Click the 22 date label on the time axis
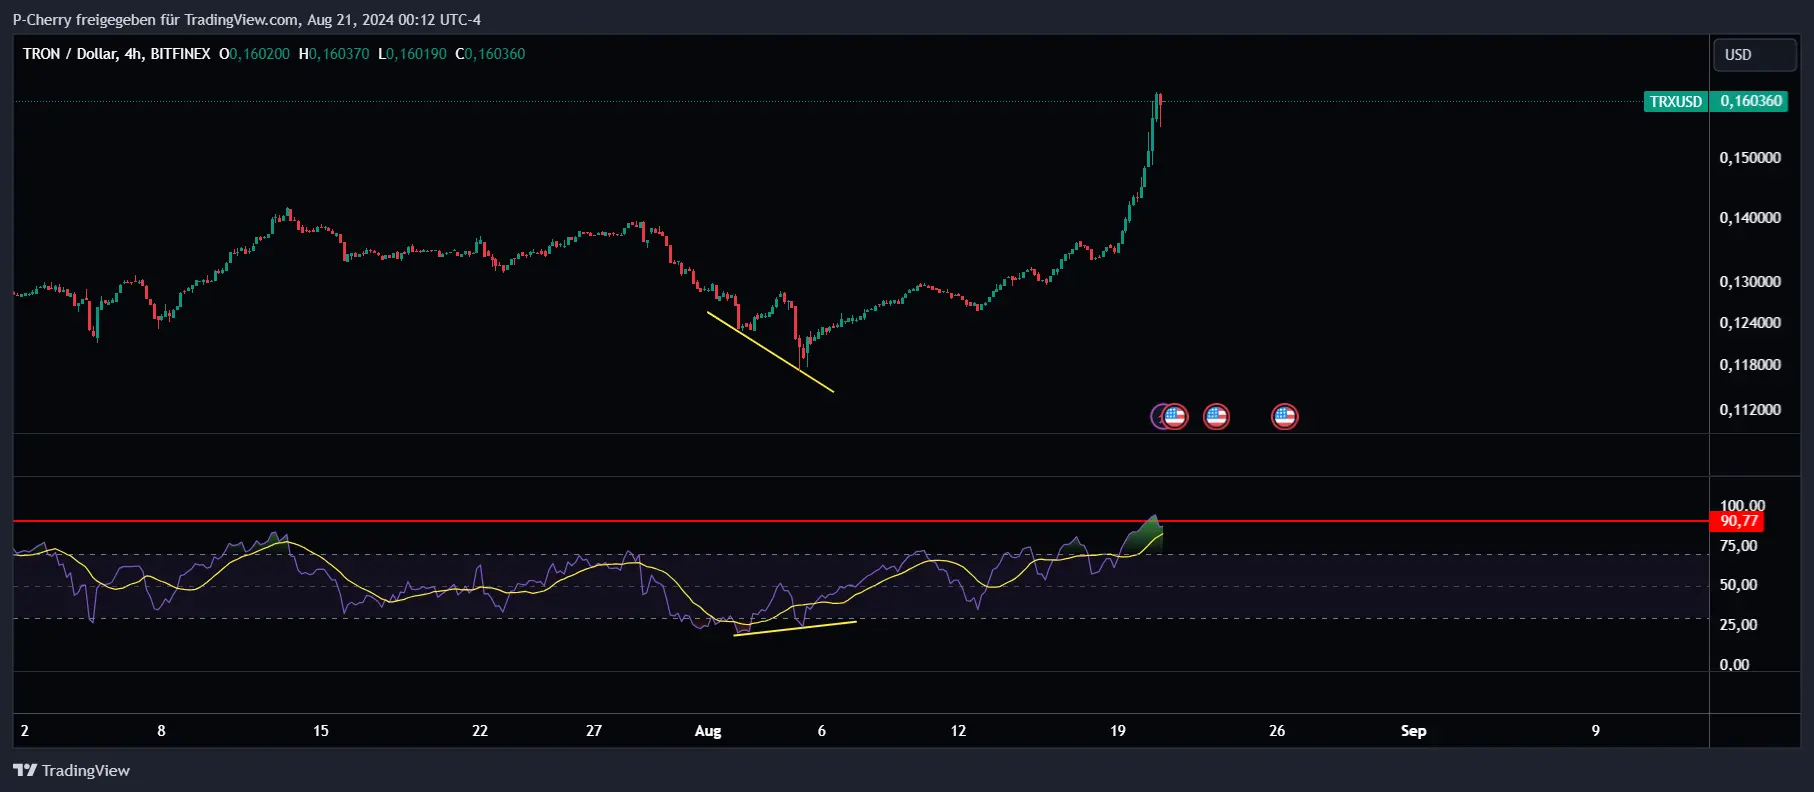Image resolution: width=1814 pixels, height=792 pixels. tap(480, 731)
